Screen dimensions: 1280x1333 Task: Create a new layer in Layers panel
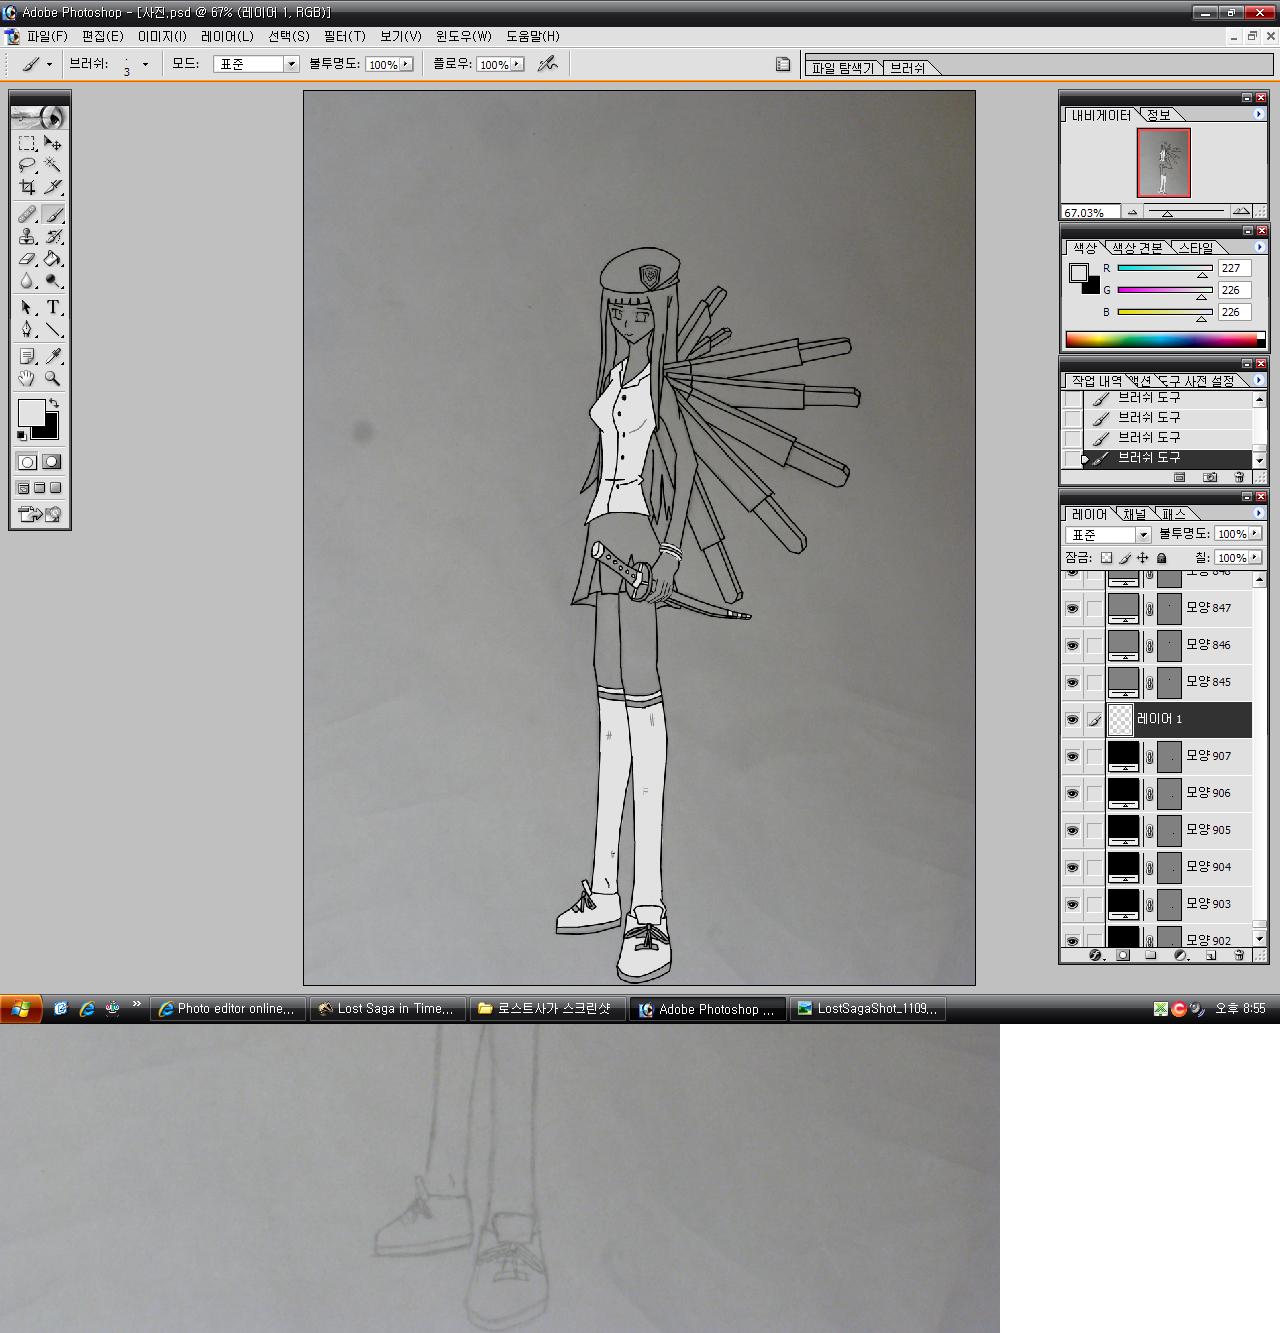(x=1210, y=955)
